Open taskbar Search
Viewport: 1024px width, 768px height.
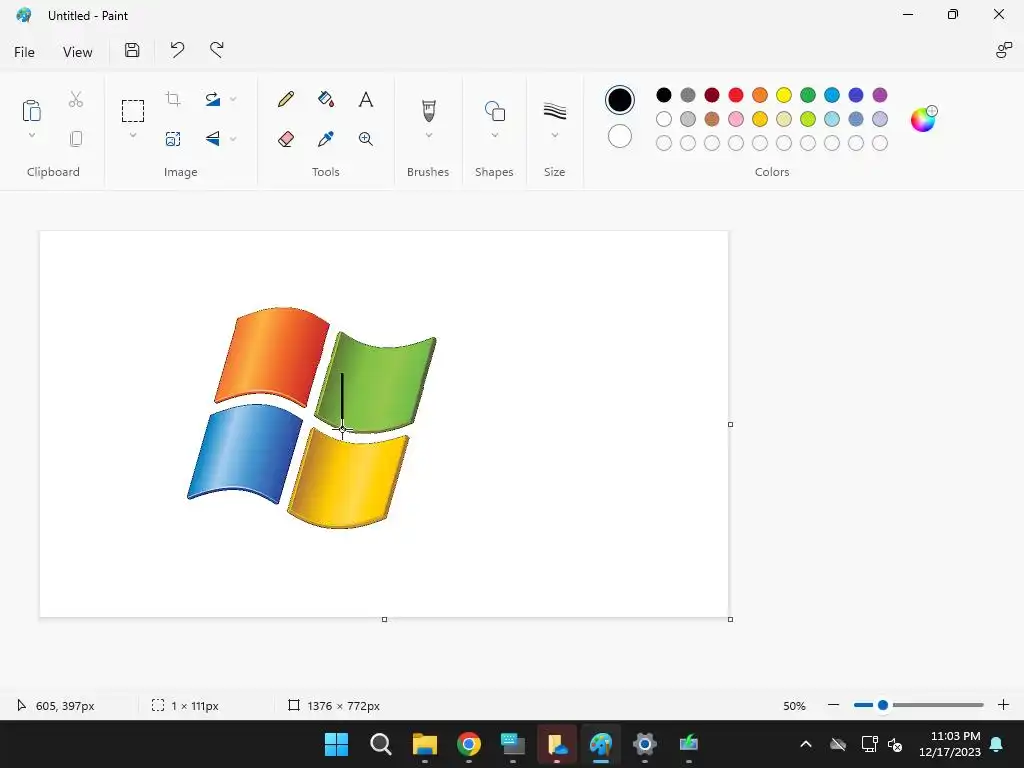tap(380, 744)
